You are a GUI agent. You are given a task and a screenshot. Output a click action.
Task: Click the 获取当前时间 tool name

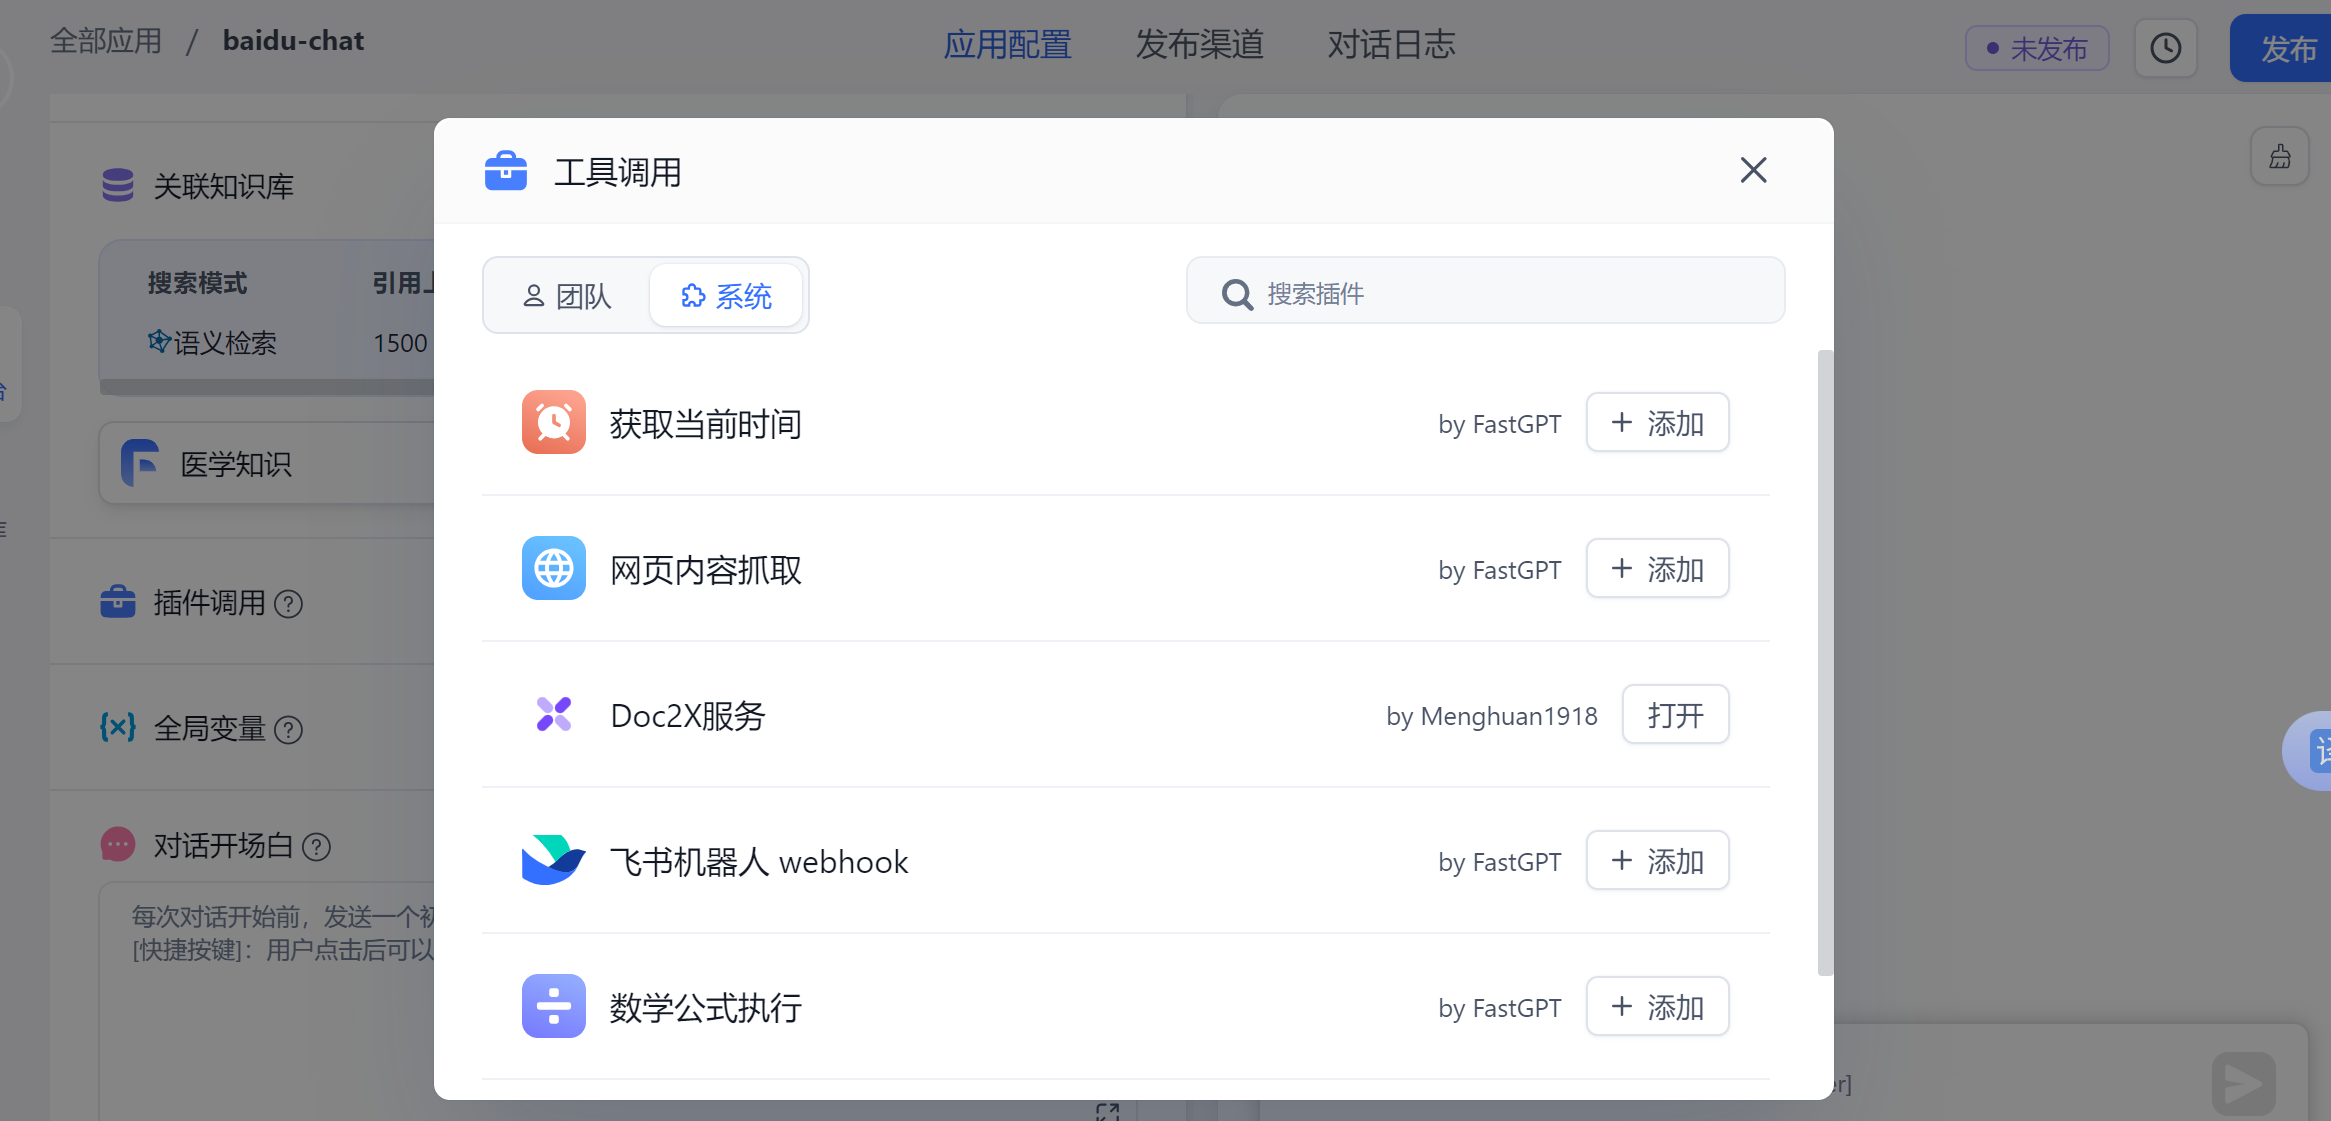pyautogui.click(x=706, y=424)
